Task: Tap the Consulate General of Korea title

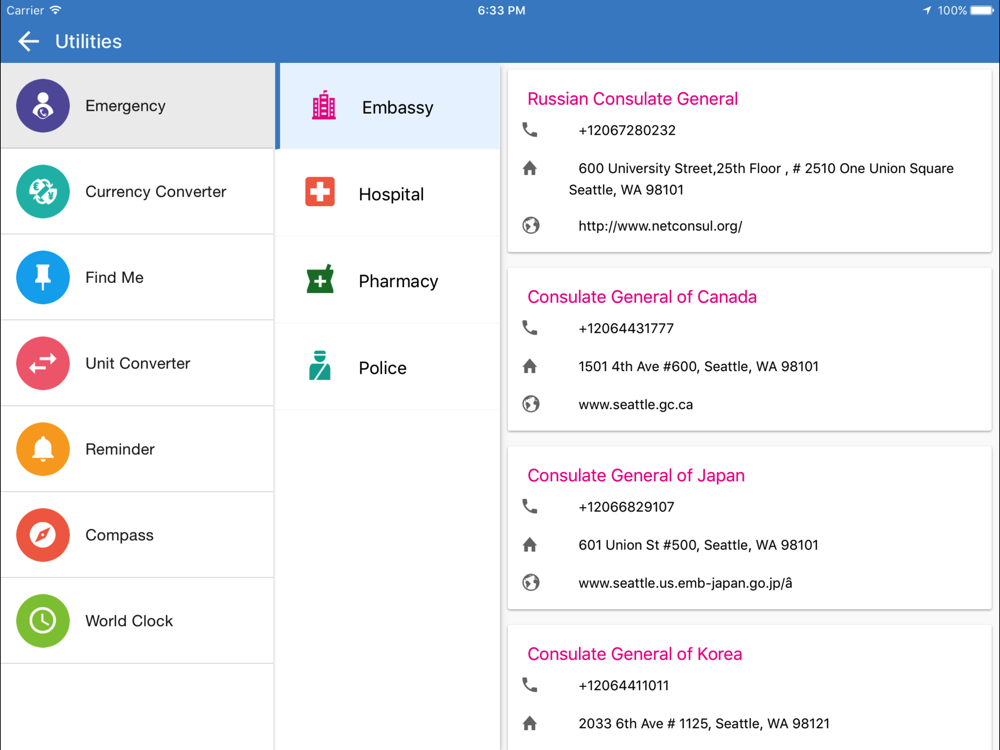Action: (x=635, y=654)
